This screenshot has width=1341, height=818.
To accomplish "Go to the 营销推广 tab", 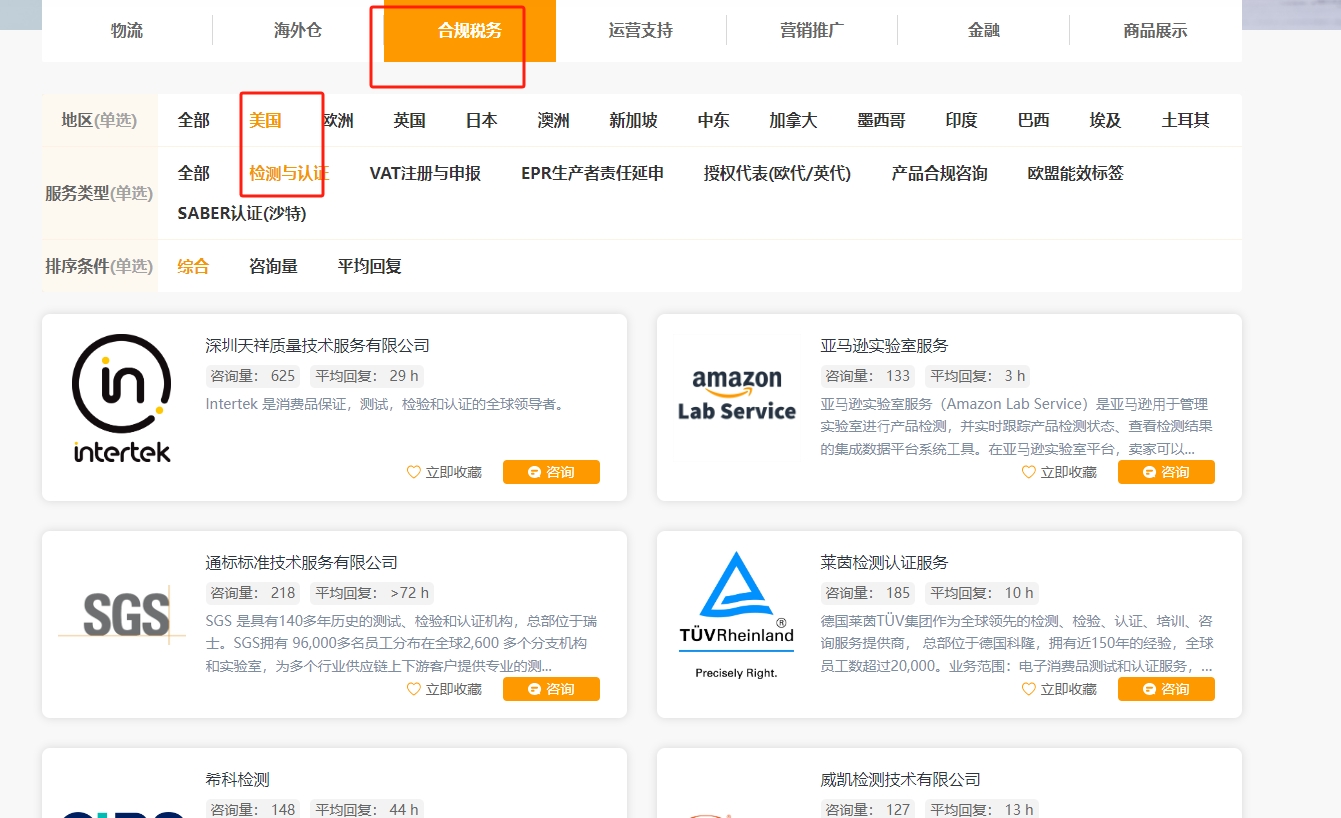I will coord(812,30).
